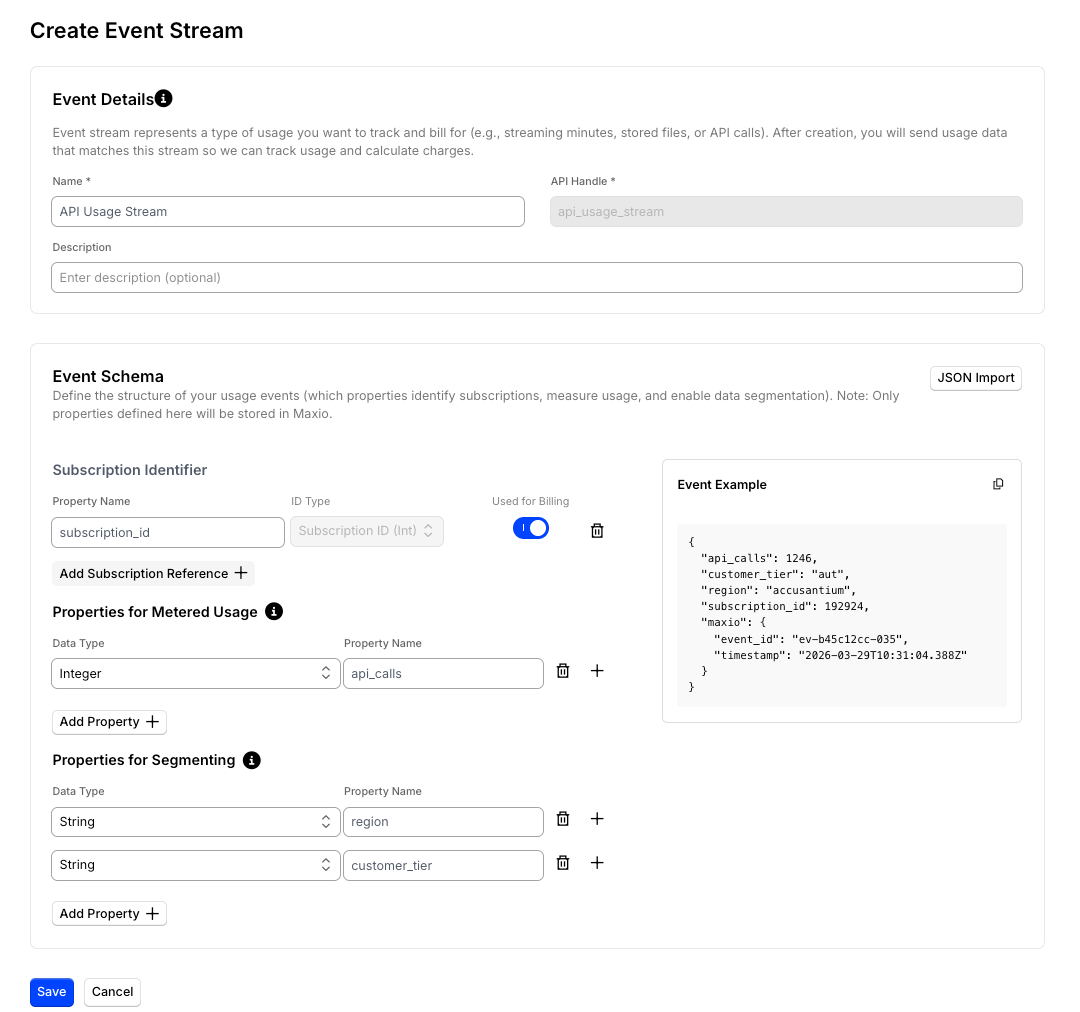Viewport: 1080px width, 1012px height.
Task: Click the plus icon beside the region property
Action: [x=597, y=819]
